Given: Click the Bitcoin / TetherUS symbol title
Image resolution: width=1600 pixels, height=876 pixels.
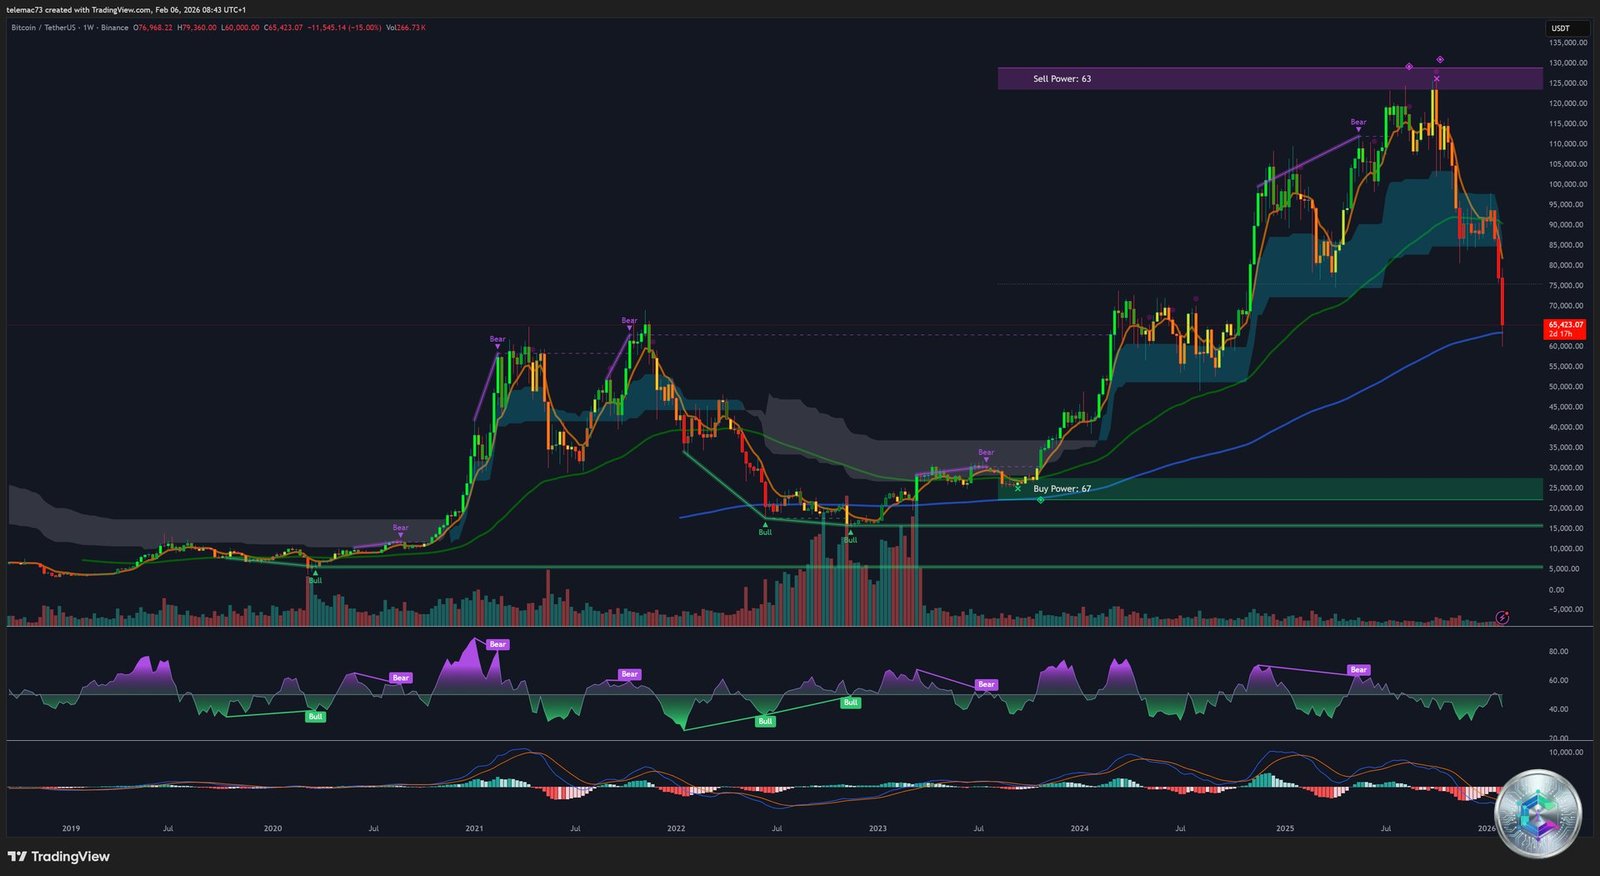Looking at the screenshot, I should point(43,28).
